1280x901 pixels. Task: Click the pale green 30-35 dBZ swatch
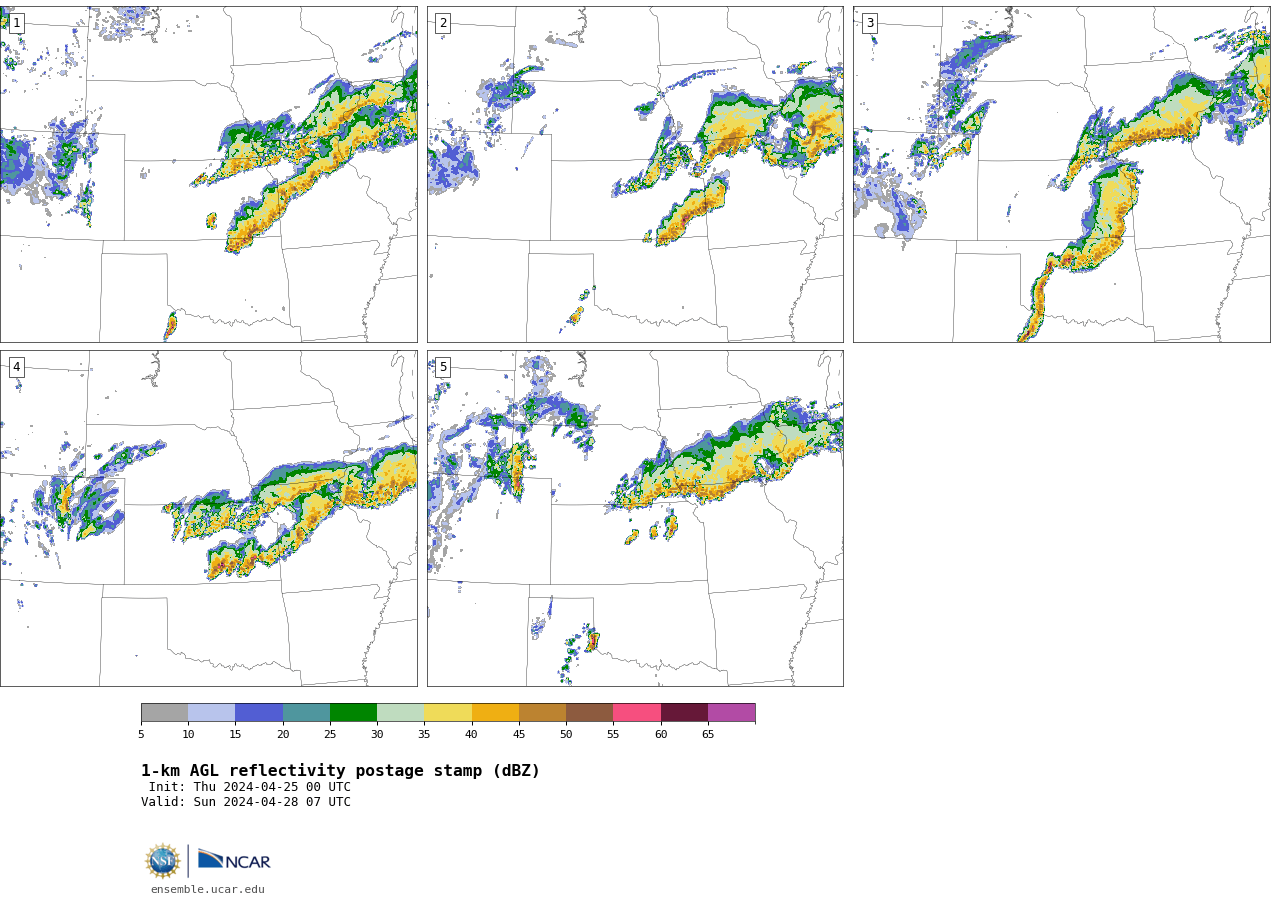[401, 713]
